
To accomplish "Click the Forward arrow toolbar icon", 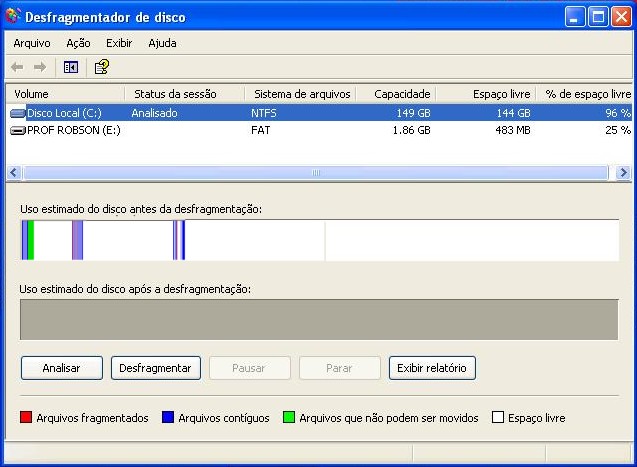I will pyautogui.click(x=40, y=67).
